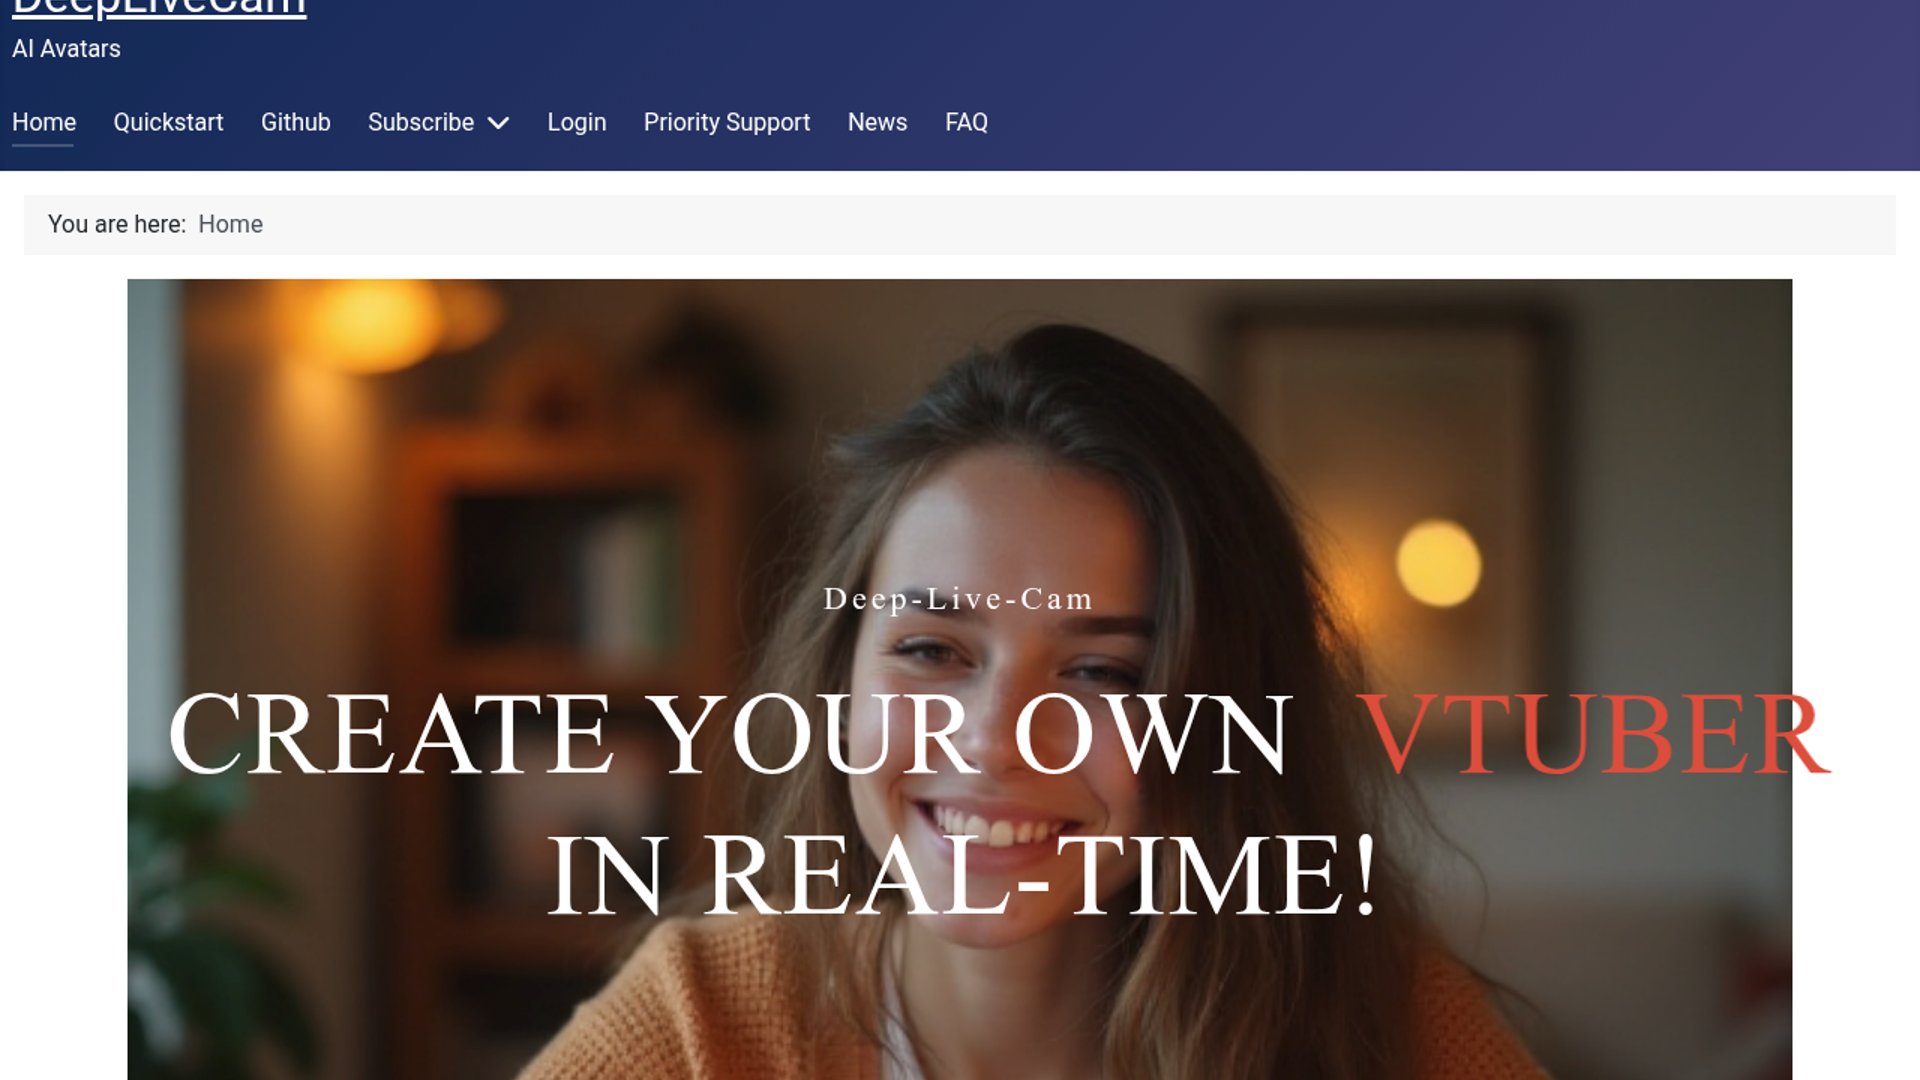Screen dimensions: 1920x1080
Task: Go to the Quickstart page
Action: point(168,122)
